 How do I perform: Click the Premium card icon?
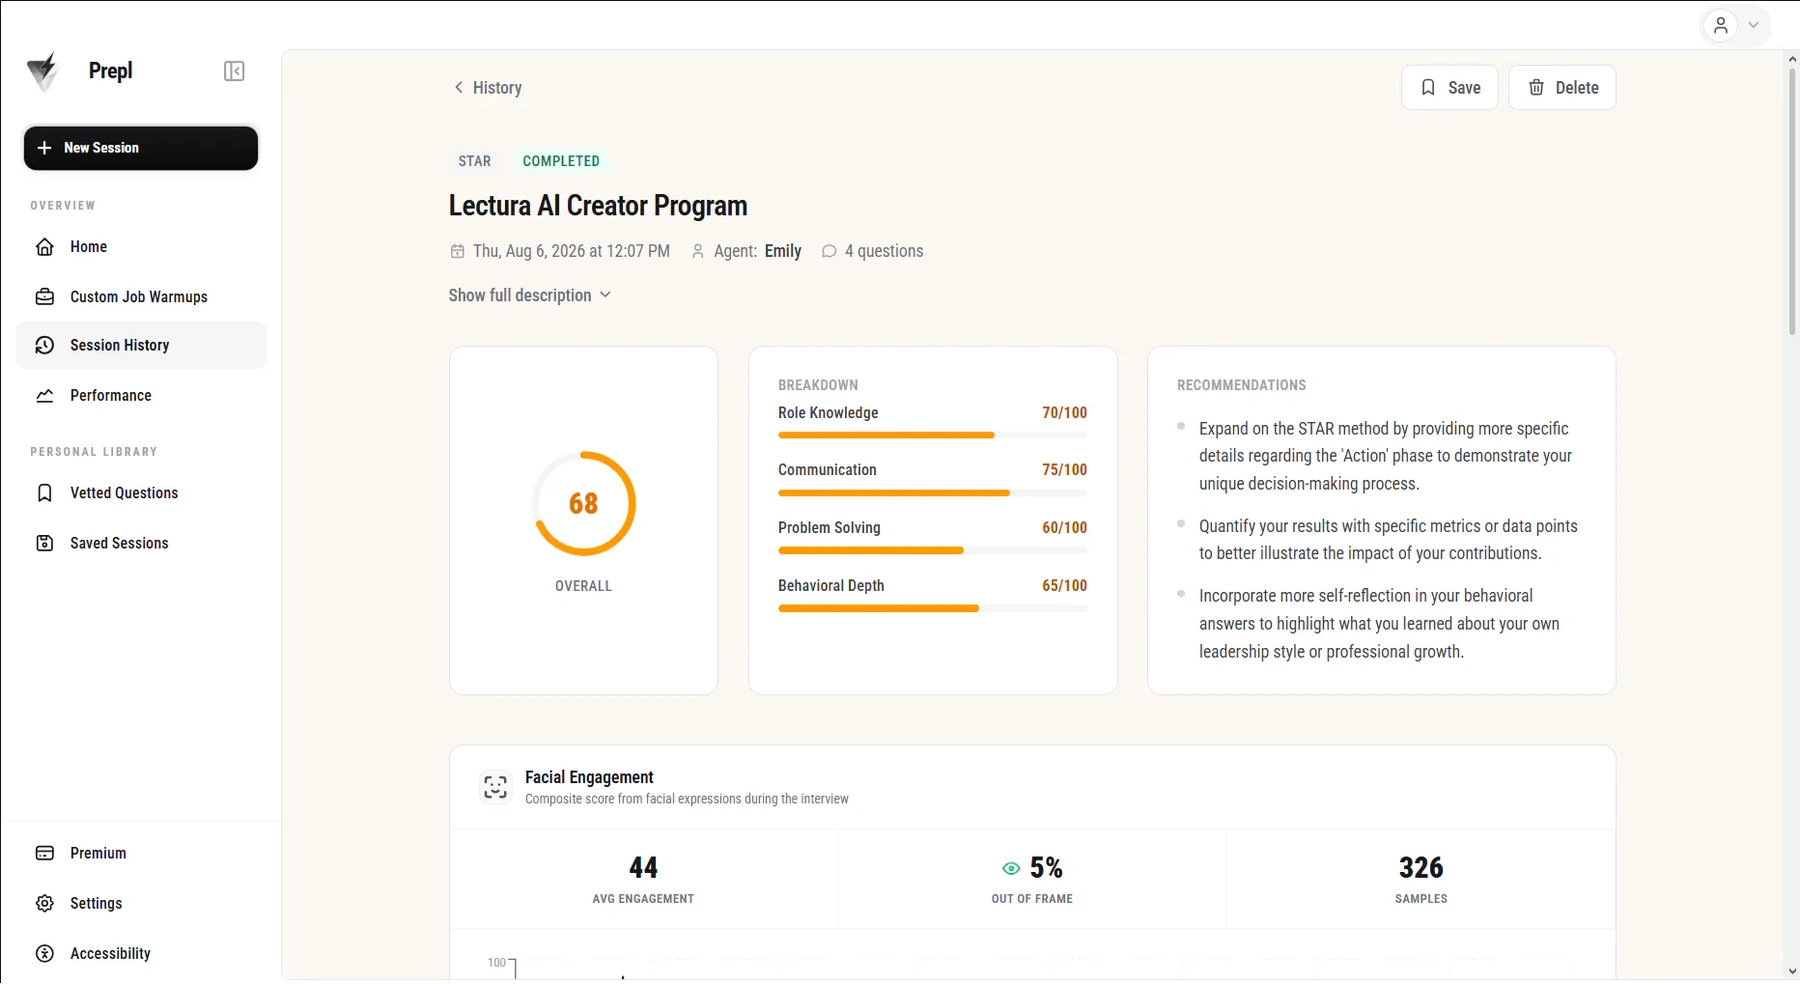[45, 853]
